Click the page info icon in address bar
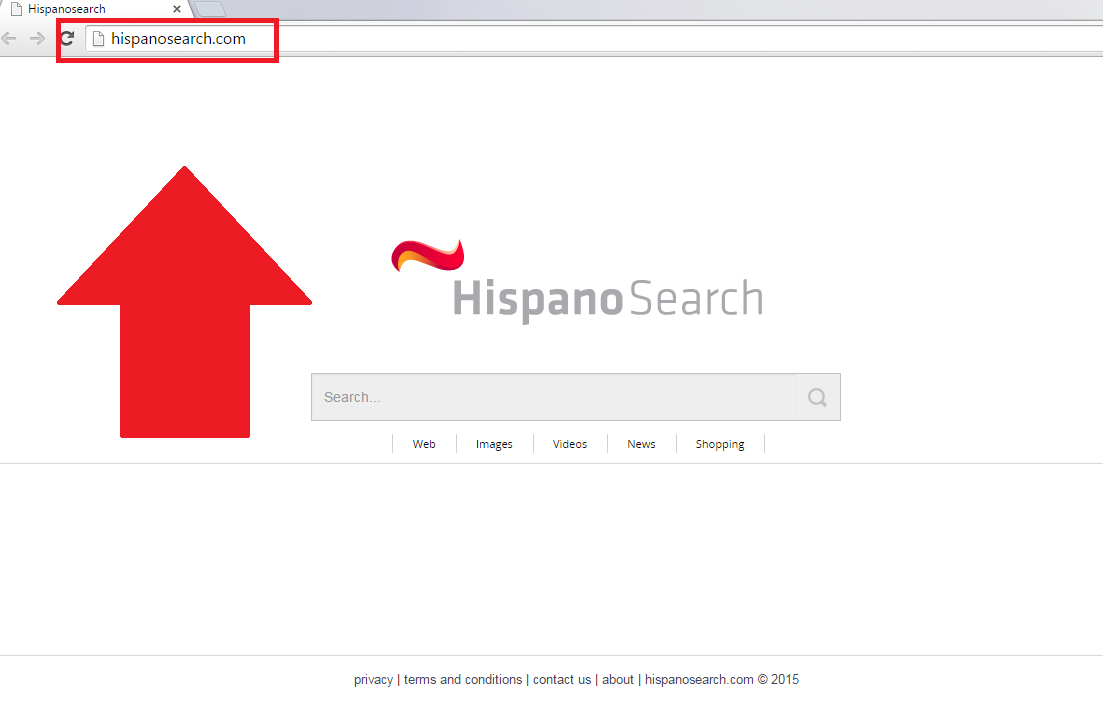 [98, 39]
